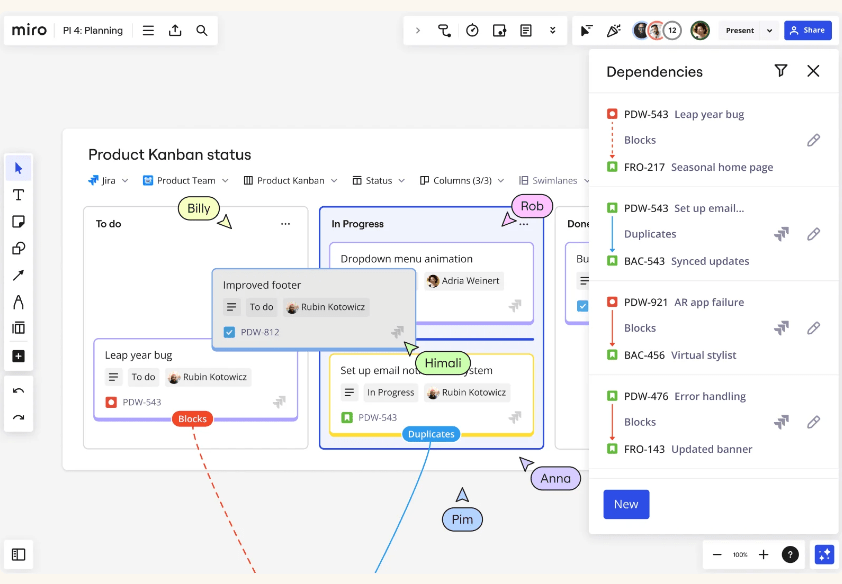Image resolution: width=842 pixels, height=584 pixels.
Task: Toggle collaborator cursors icon
Action: pos(586,31)
